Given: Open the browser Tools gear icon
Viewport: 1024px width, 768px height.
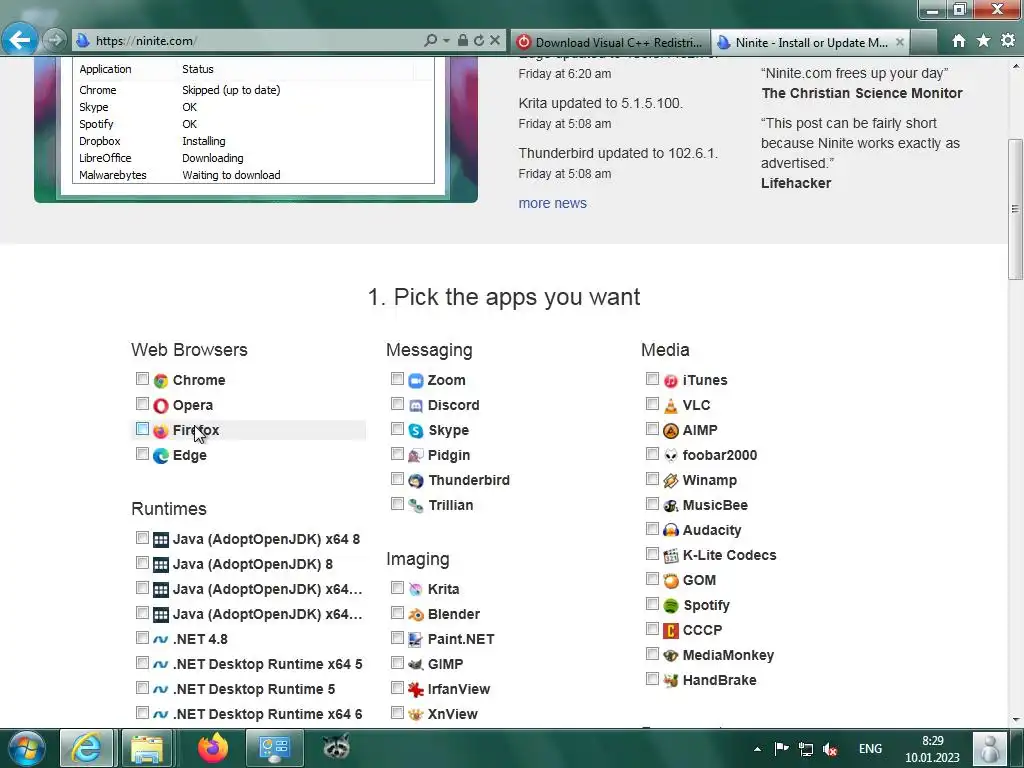Looking at the screenshot, I should click(1008, 41).
